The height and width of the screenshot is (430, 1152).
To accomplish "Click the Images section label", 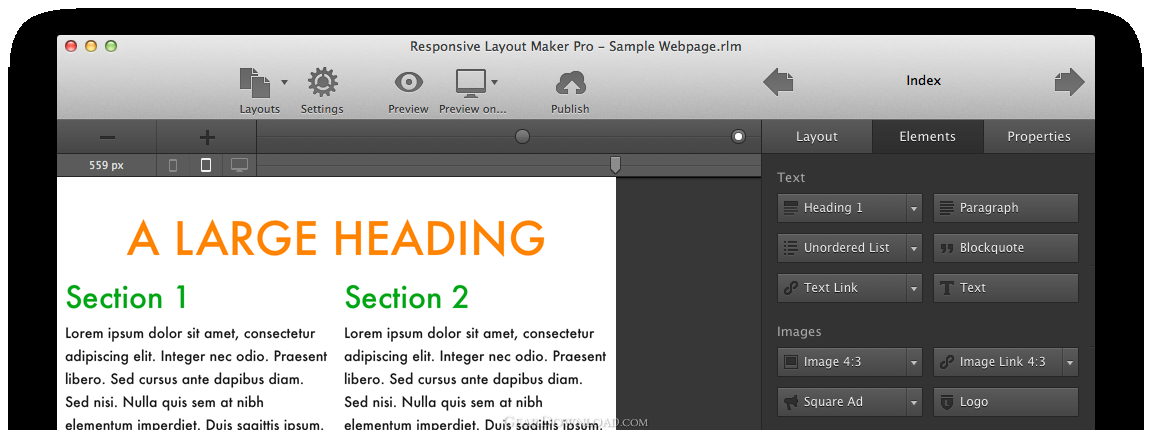I will 799,332.
